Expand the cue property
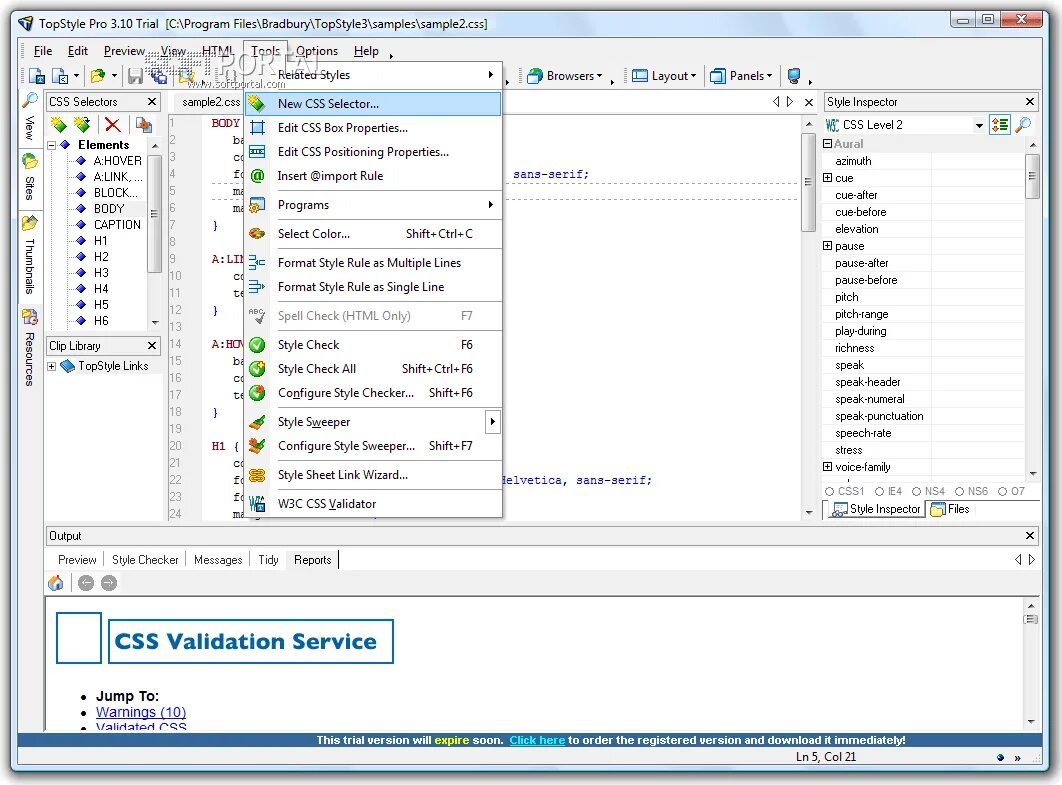Screen dimensions: 1062x785 coord(828,177)
